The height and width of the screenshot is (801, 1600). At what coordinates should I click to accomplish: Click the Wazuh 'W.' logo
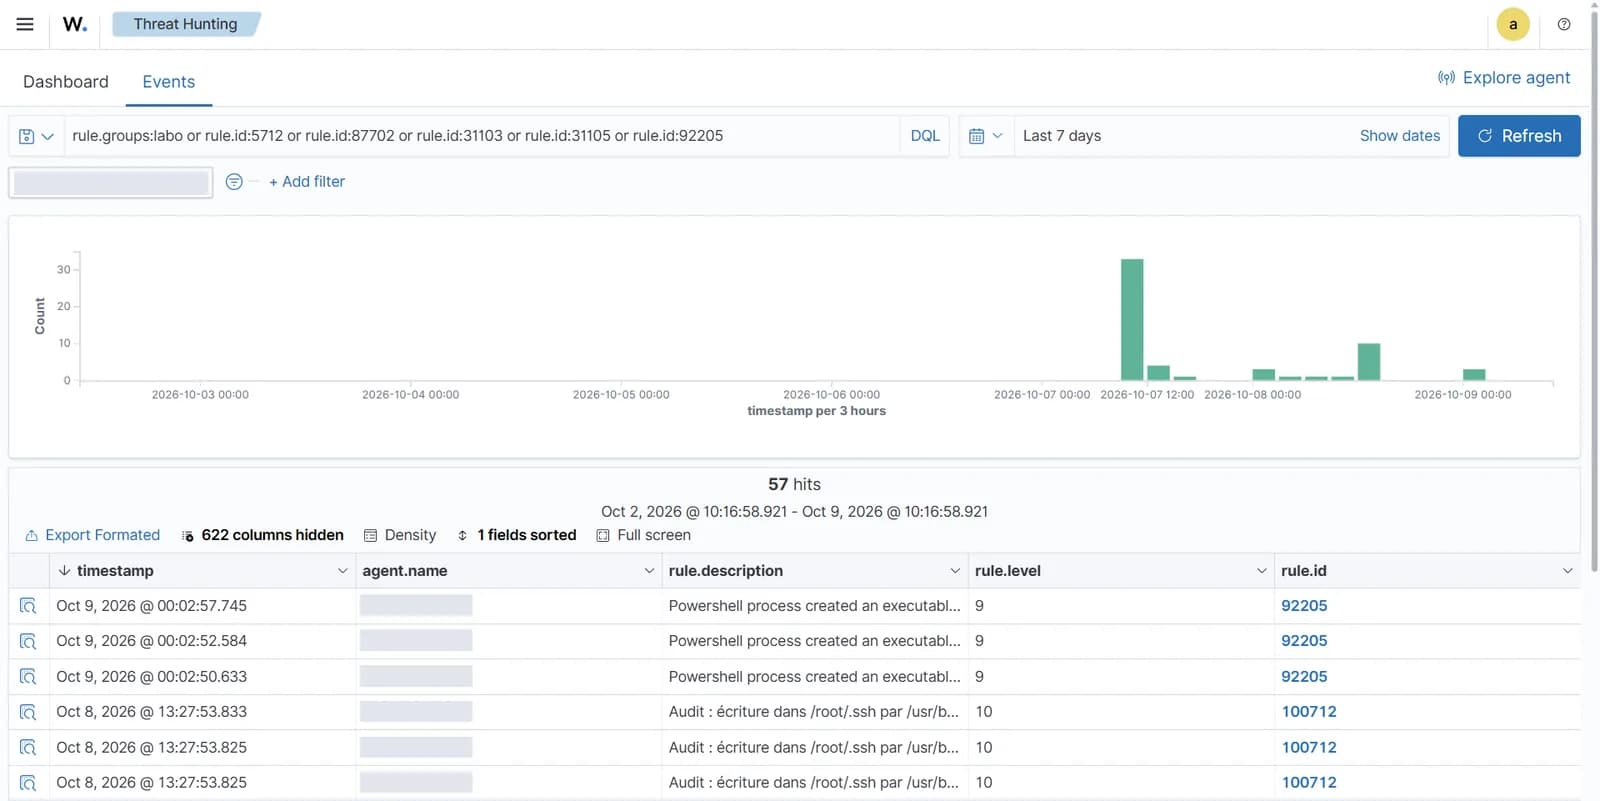75,24
